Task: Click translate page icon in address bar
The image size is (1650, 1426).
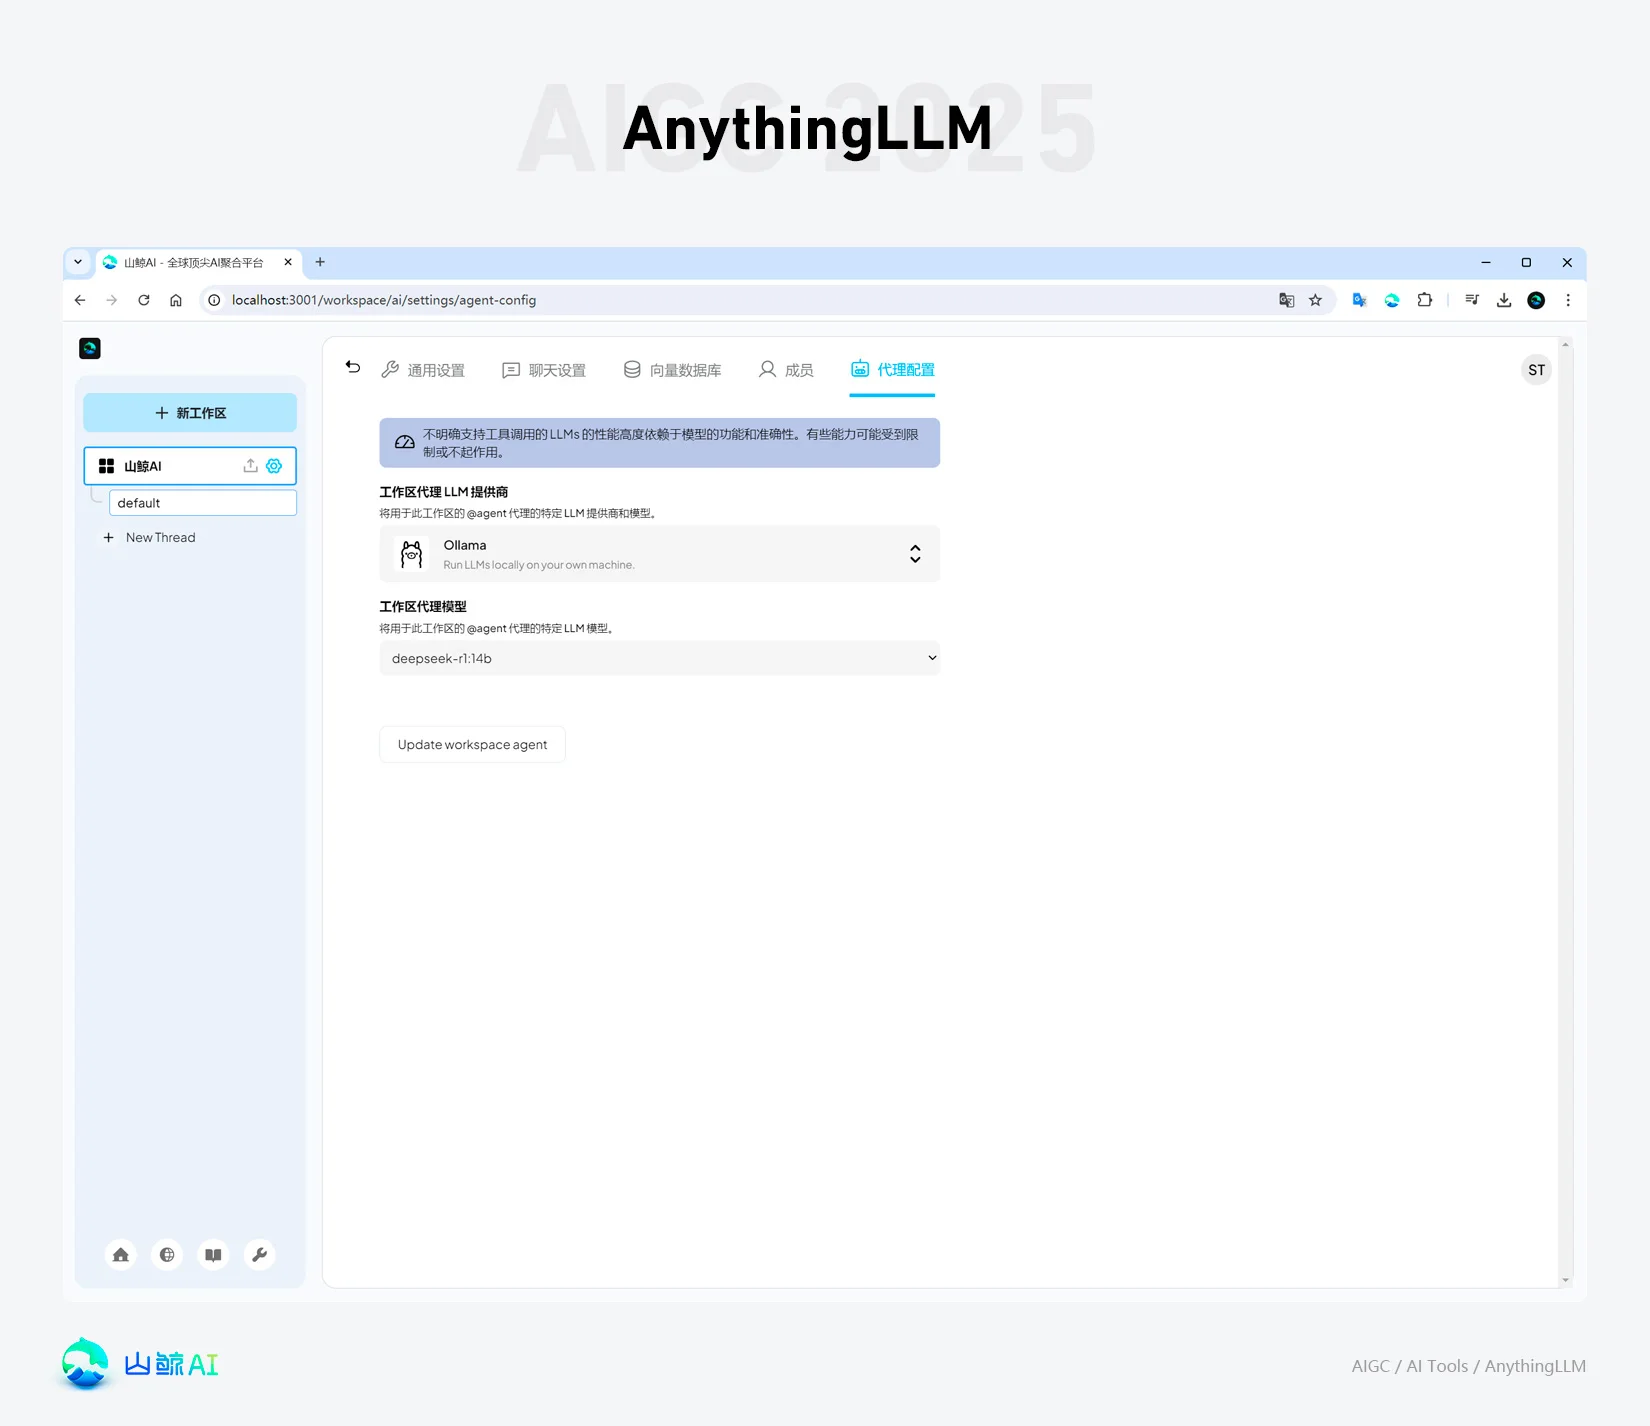Action: point(1287,300)
